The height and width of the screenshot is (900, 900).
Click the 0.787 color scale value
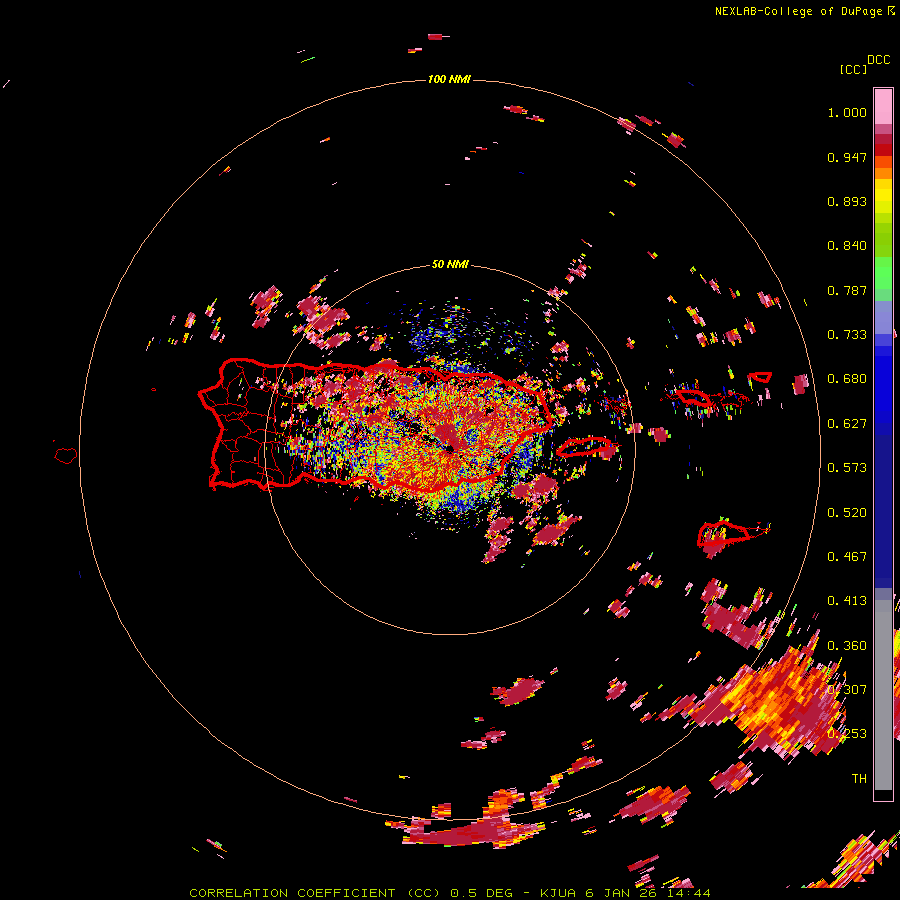[x=847, y=290]
